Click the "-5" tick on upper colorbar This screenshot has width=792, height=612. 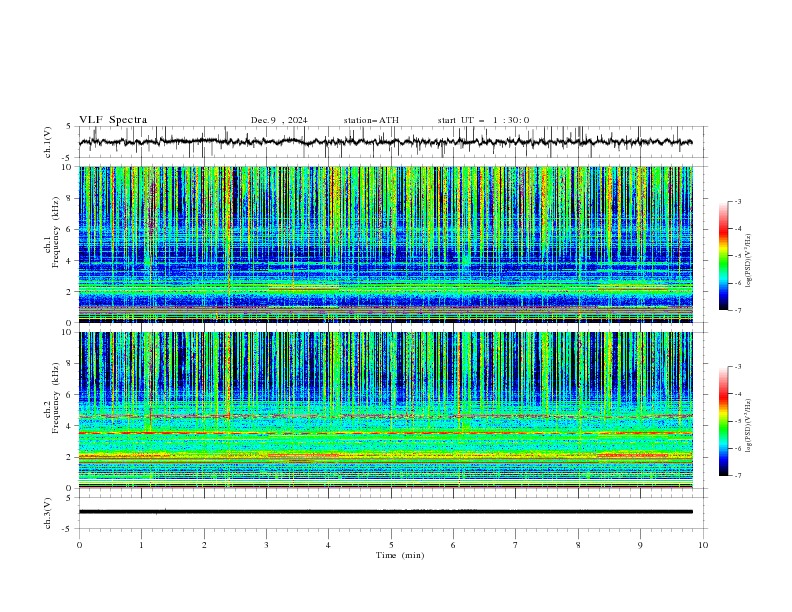pos(737,256)
